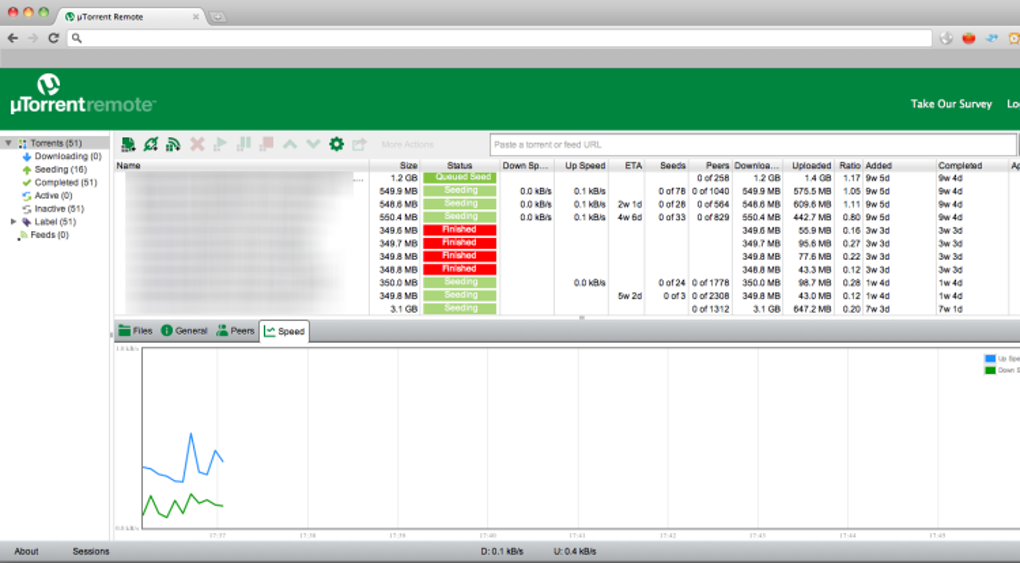
Task: Click the 0 of 2308 peers cell
Action: pyautogui.click(x=710, y=296)
